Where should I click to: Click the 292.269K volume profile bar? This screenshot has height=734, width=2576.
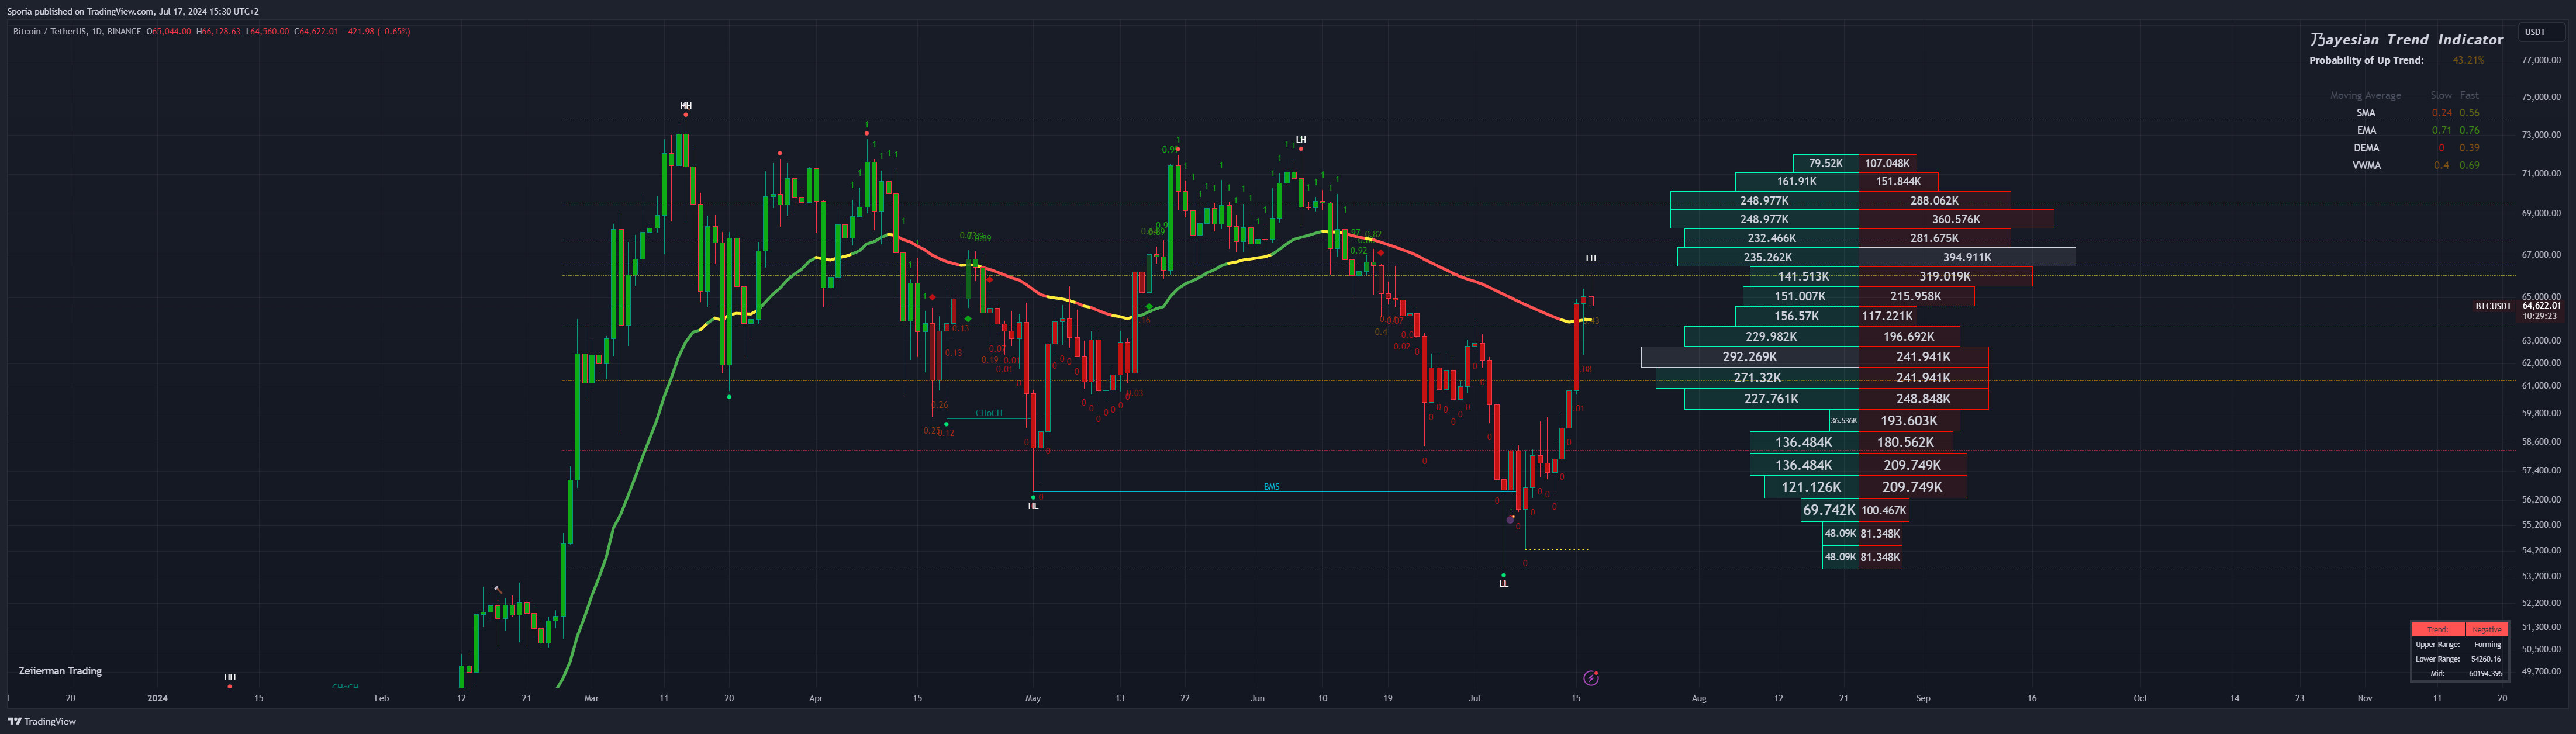pos(1750,357)
